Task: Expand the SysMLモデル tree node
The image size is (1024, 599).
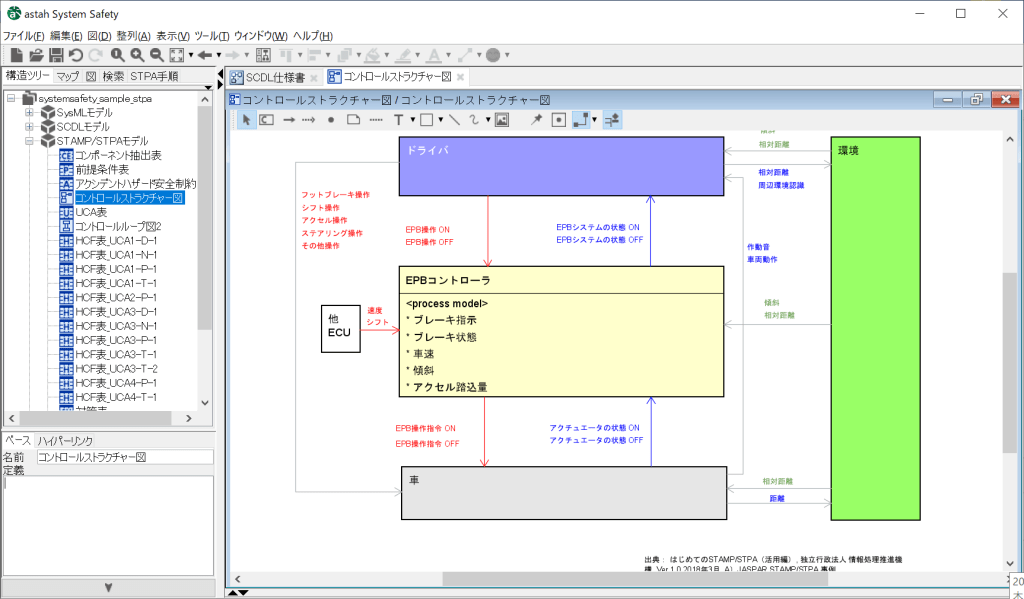Action: pos(29,113)
